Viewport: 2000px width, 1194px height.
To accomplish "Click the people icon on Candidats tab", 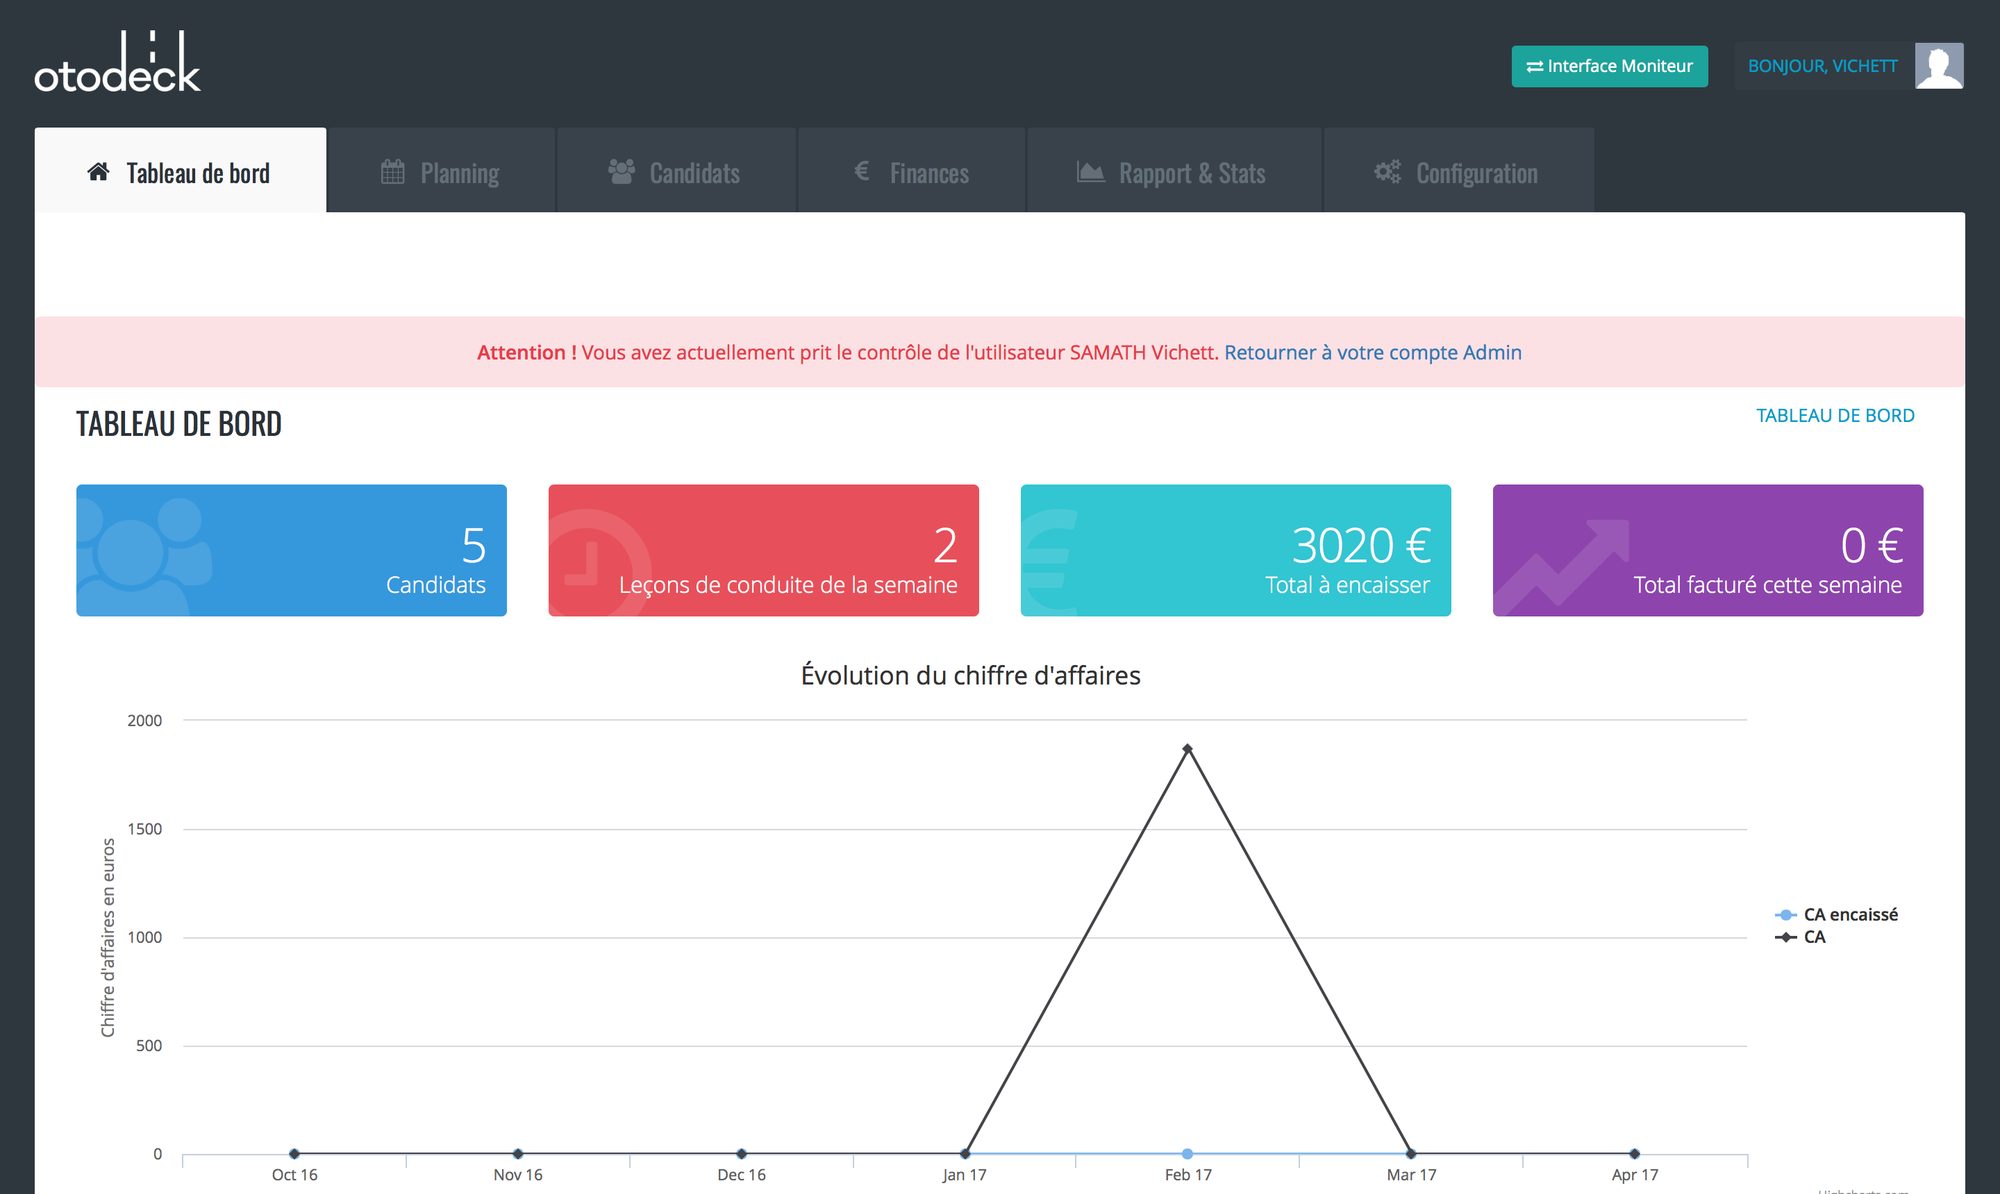I will point(621,172).
